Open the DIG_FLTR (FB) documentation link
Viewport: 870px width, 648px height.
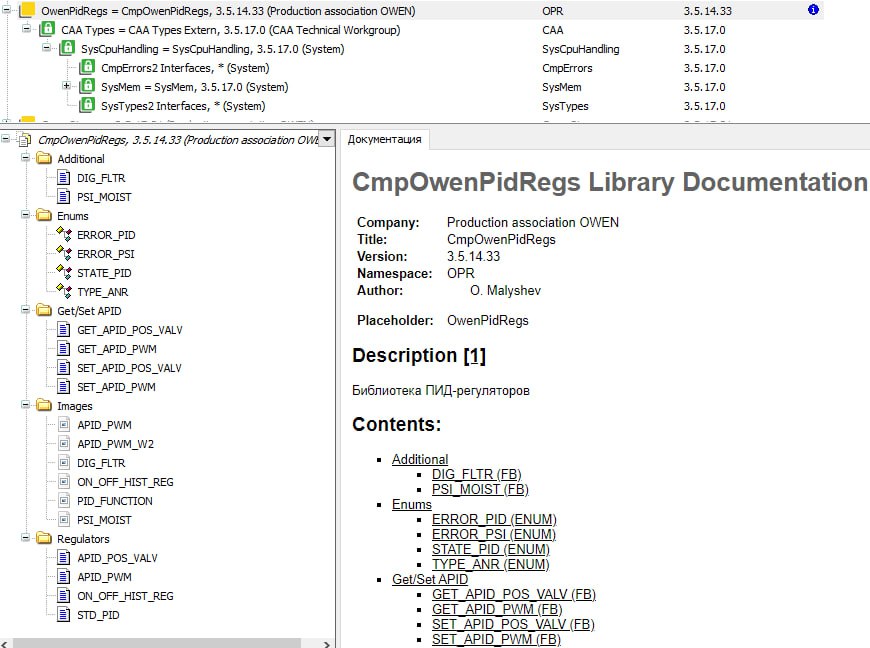coord(477,474)
